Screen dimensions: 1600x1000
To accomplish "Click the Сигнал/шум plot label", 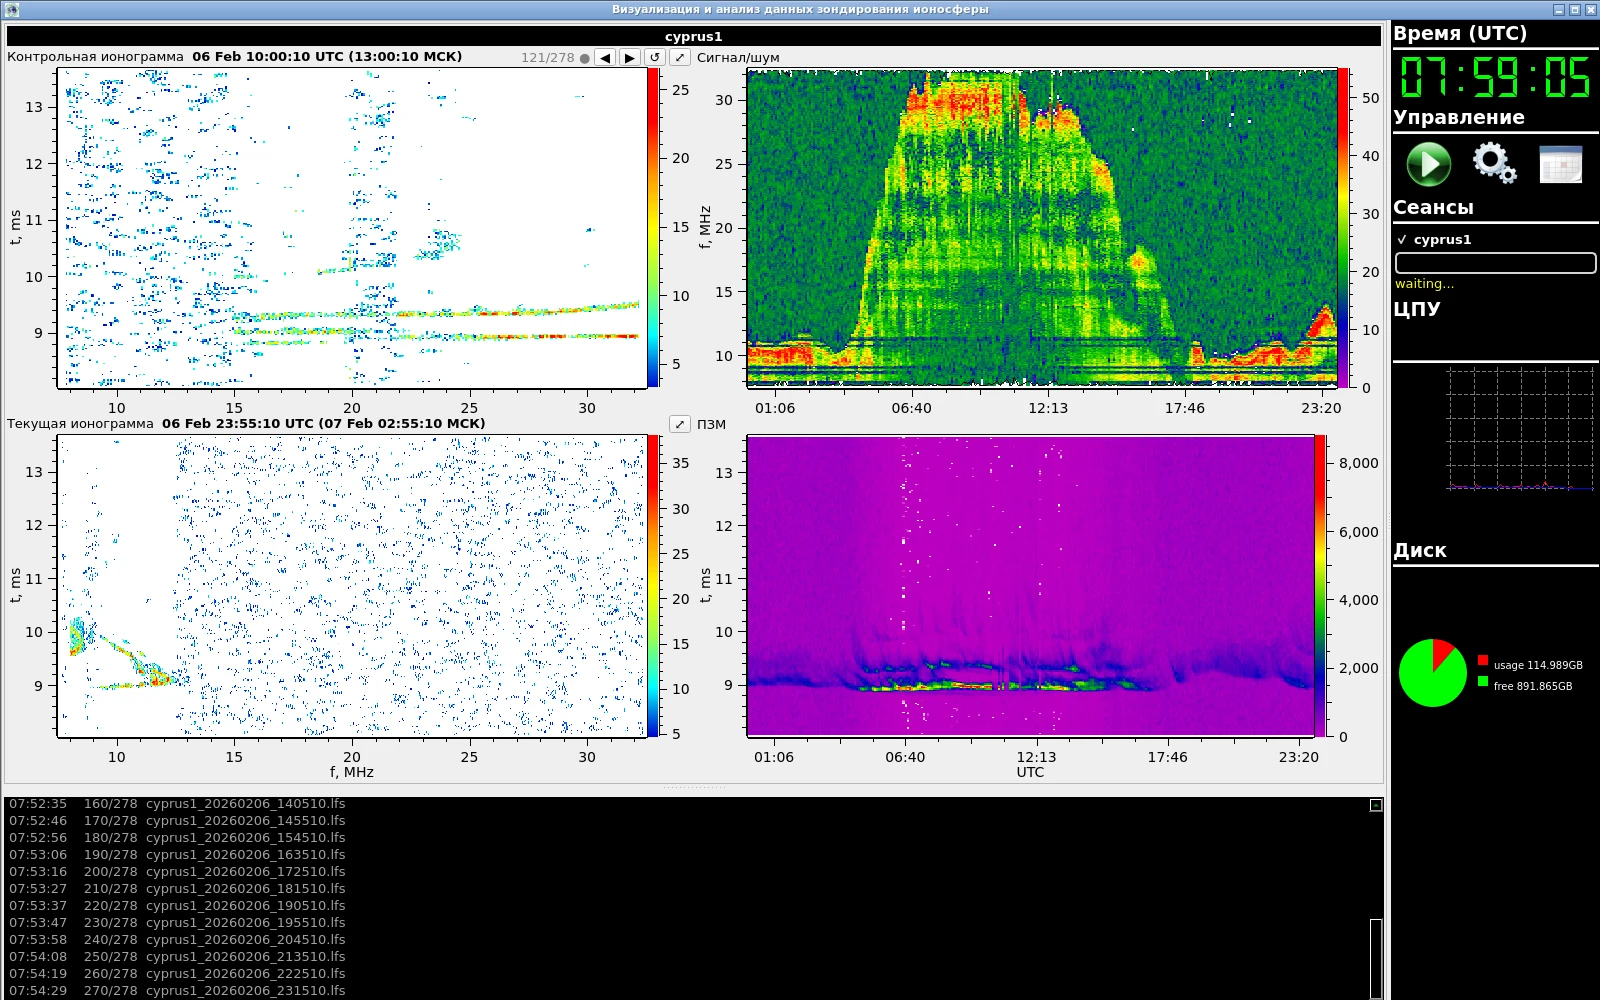I will pos(738,58).
